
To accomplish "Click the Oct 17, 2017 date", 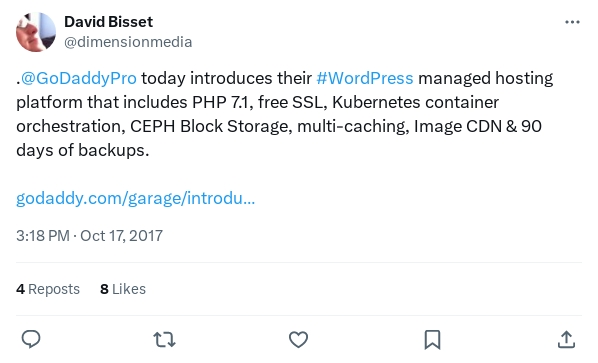I will click(x=121, y=236).
